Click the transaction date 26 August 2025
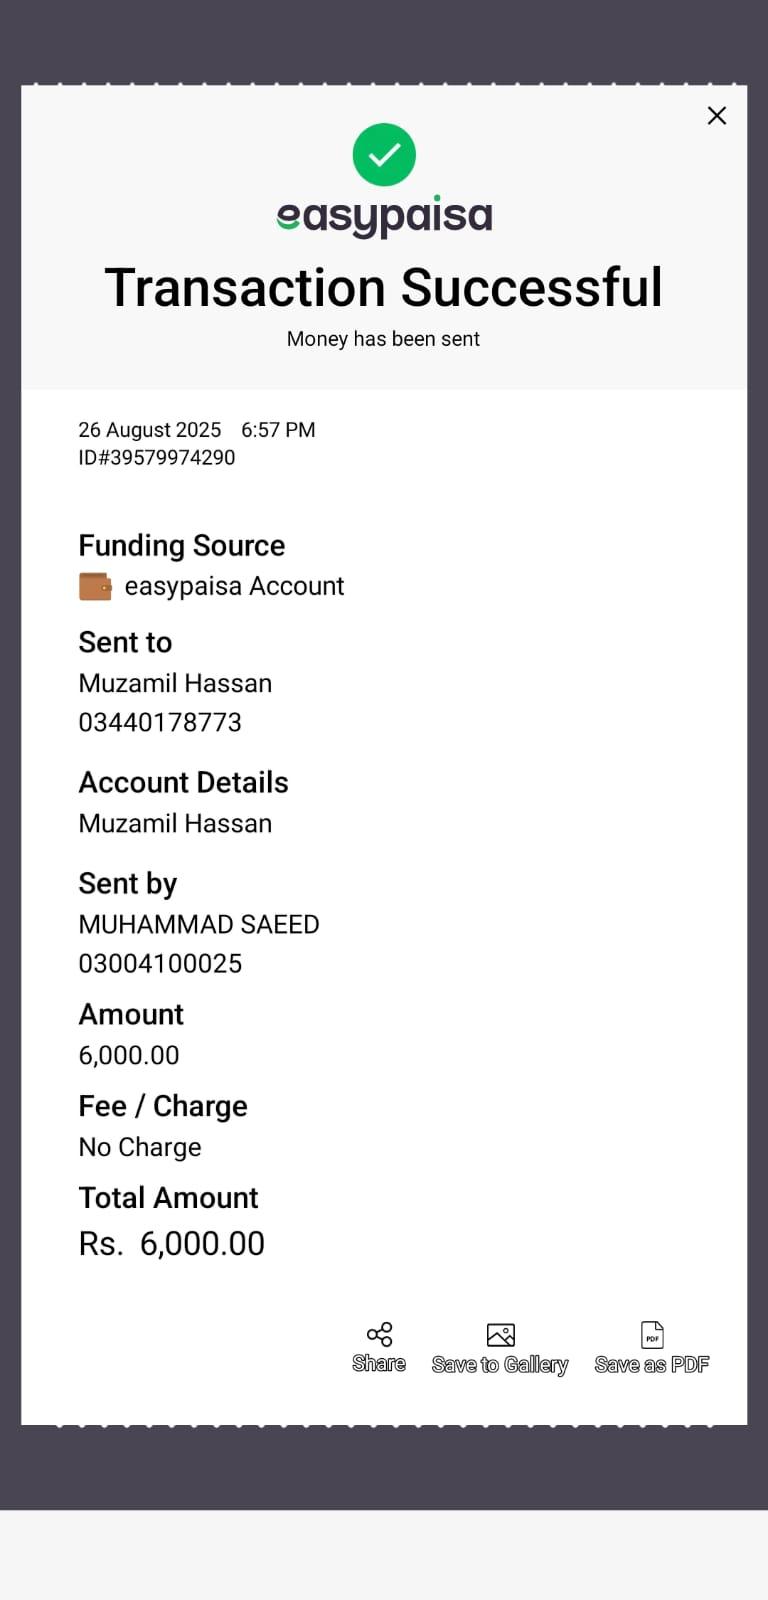The height and width of the screenshot is (1600, 768). click(150, 430)
